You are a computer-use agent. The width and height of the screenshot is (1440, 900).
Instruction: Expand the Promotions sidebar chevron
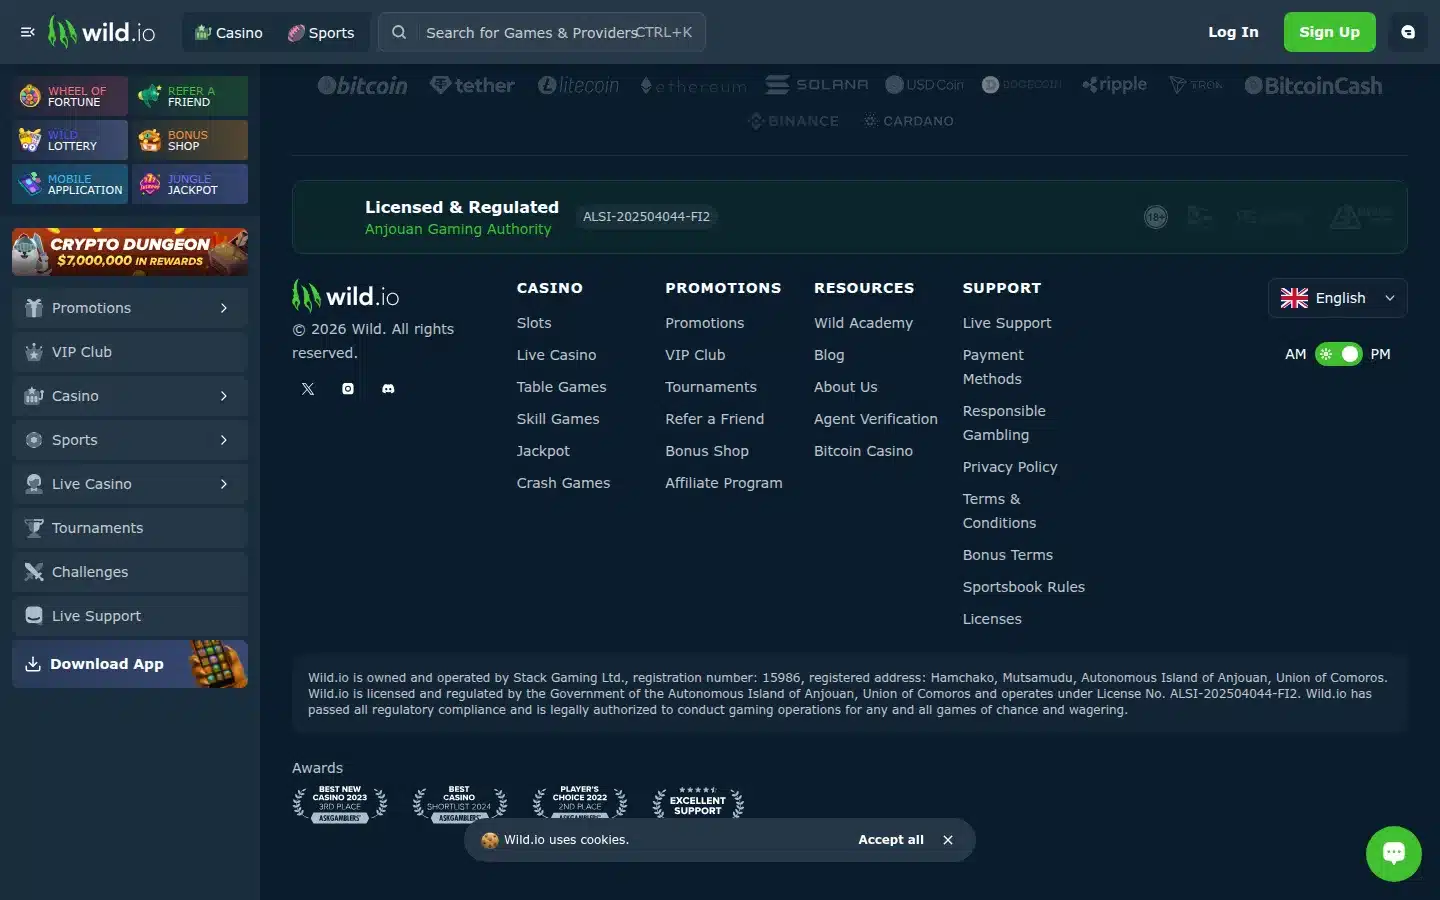(224, 308)
